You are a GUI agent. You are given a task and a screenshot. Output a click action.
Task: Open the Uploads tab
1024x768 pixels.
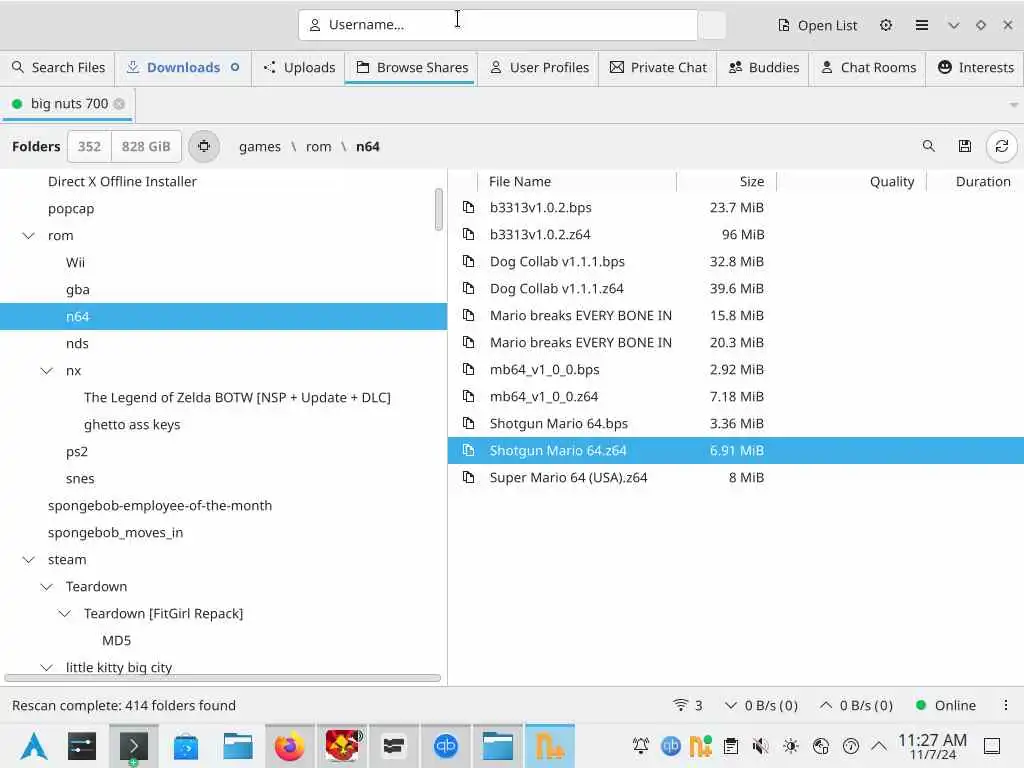point(299,67)
